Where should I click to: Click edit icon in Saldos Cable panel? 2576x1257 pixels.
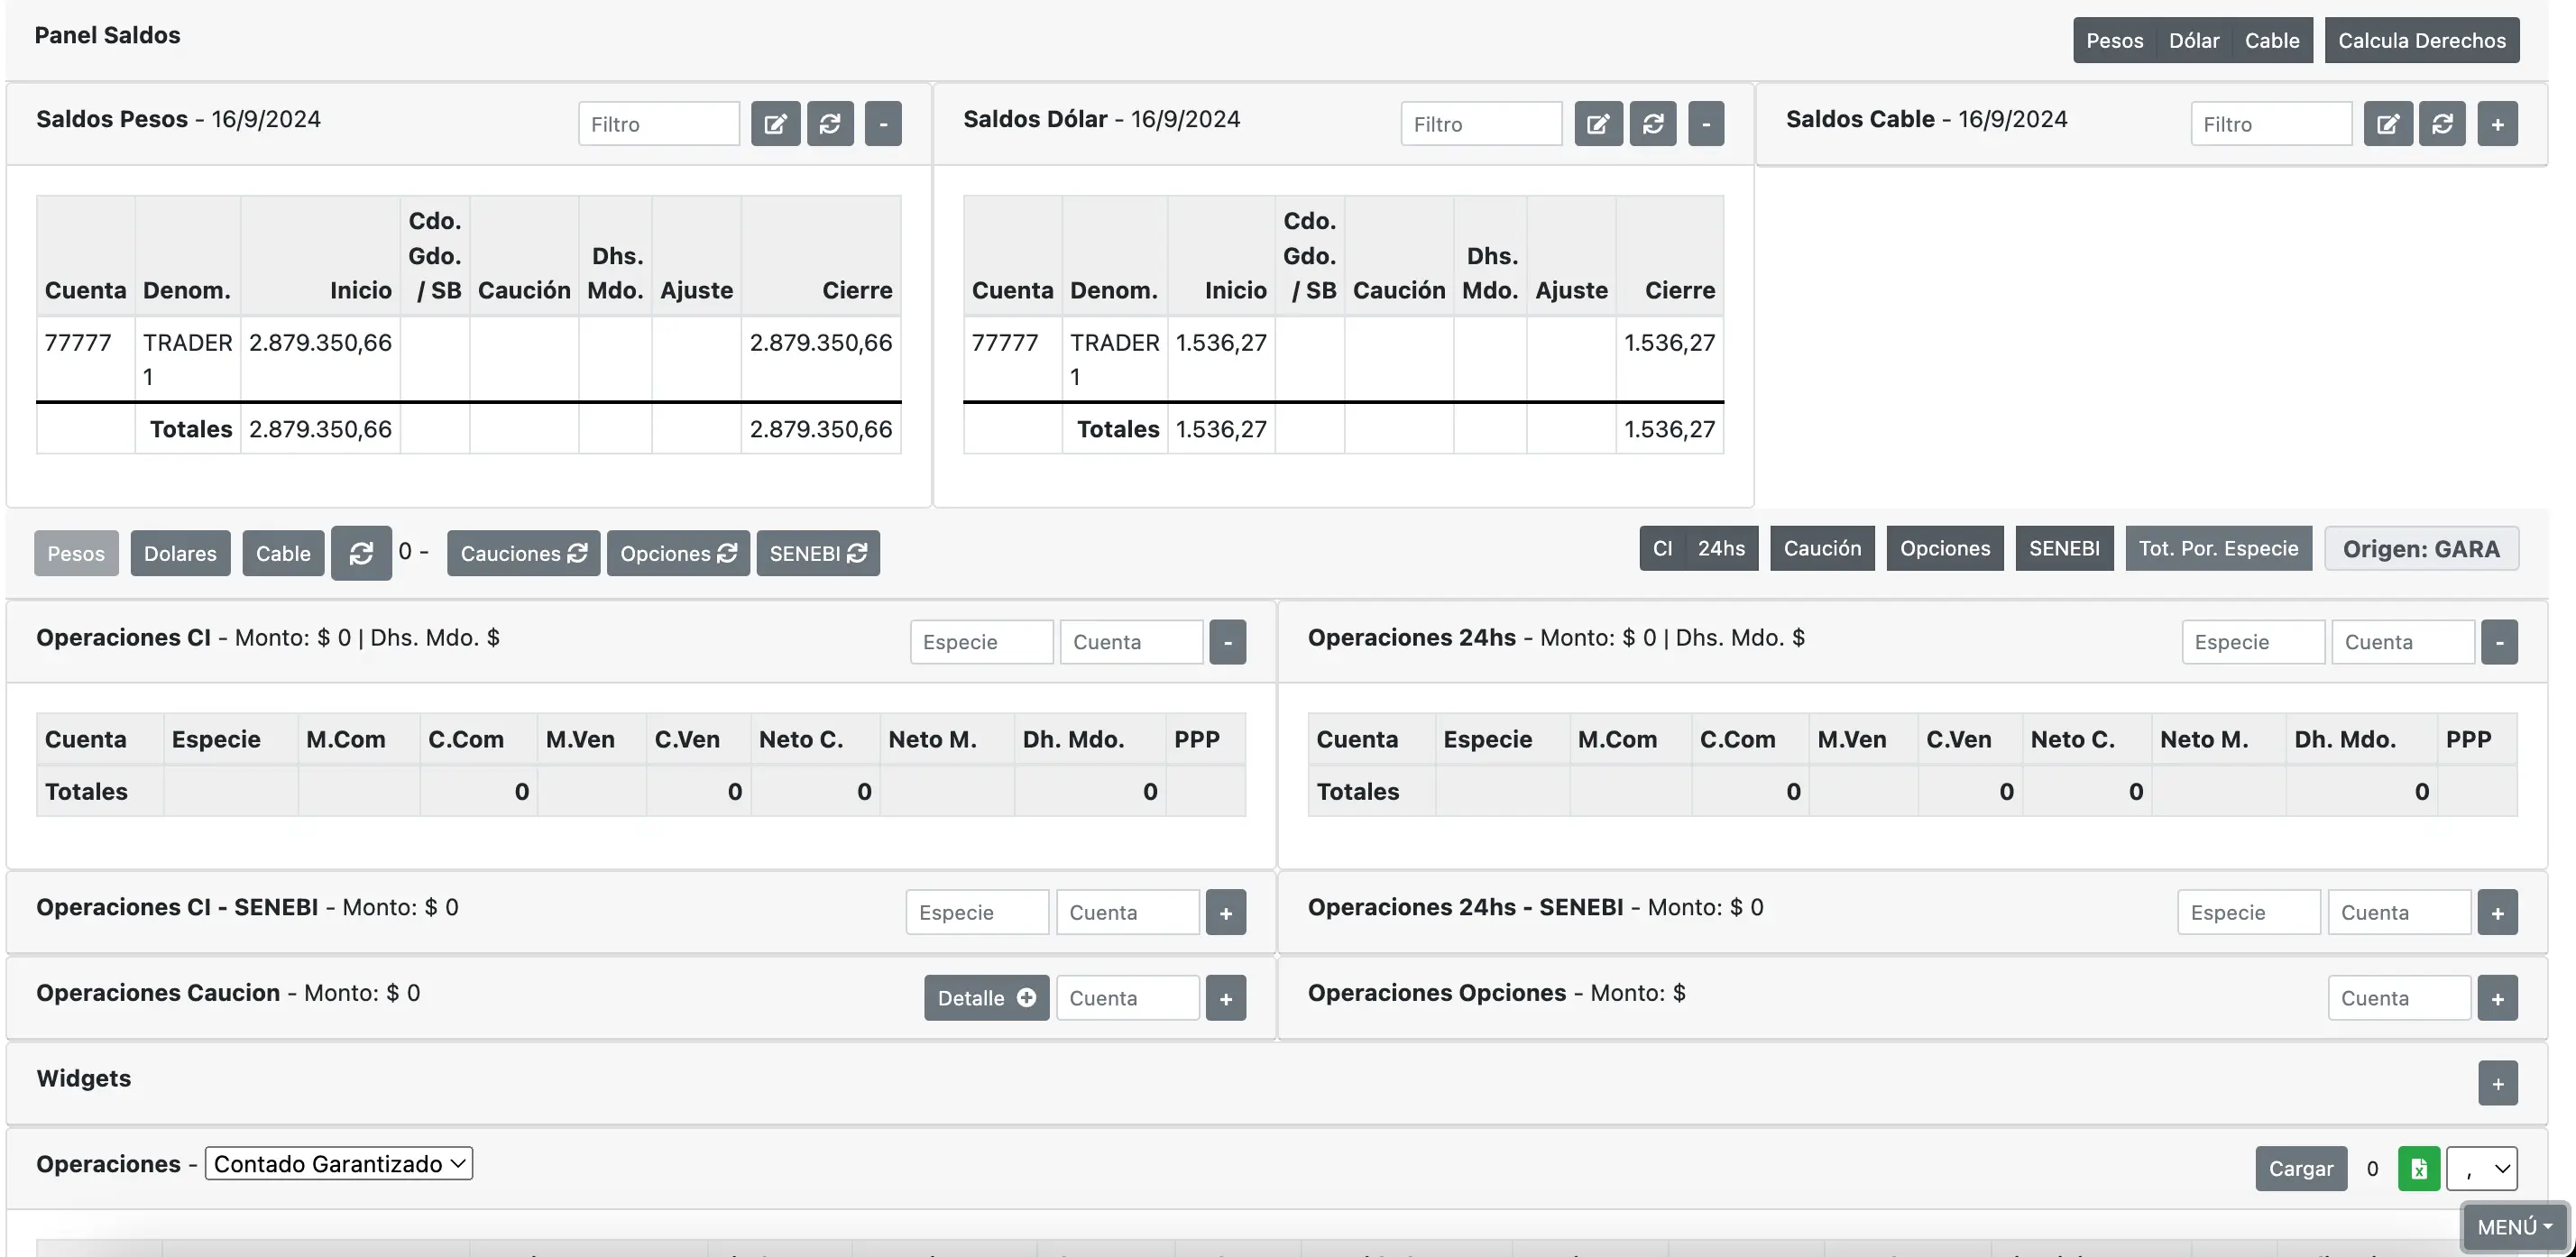coord(2387,124)
